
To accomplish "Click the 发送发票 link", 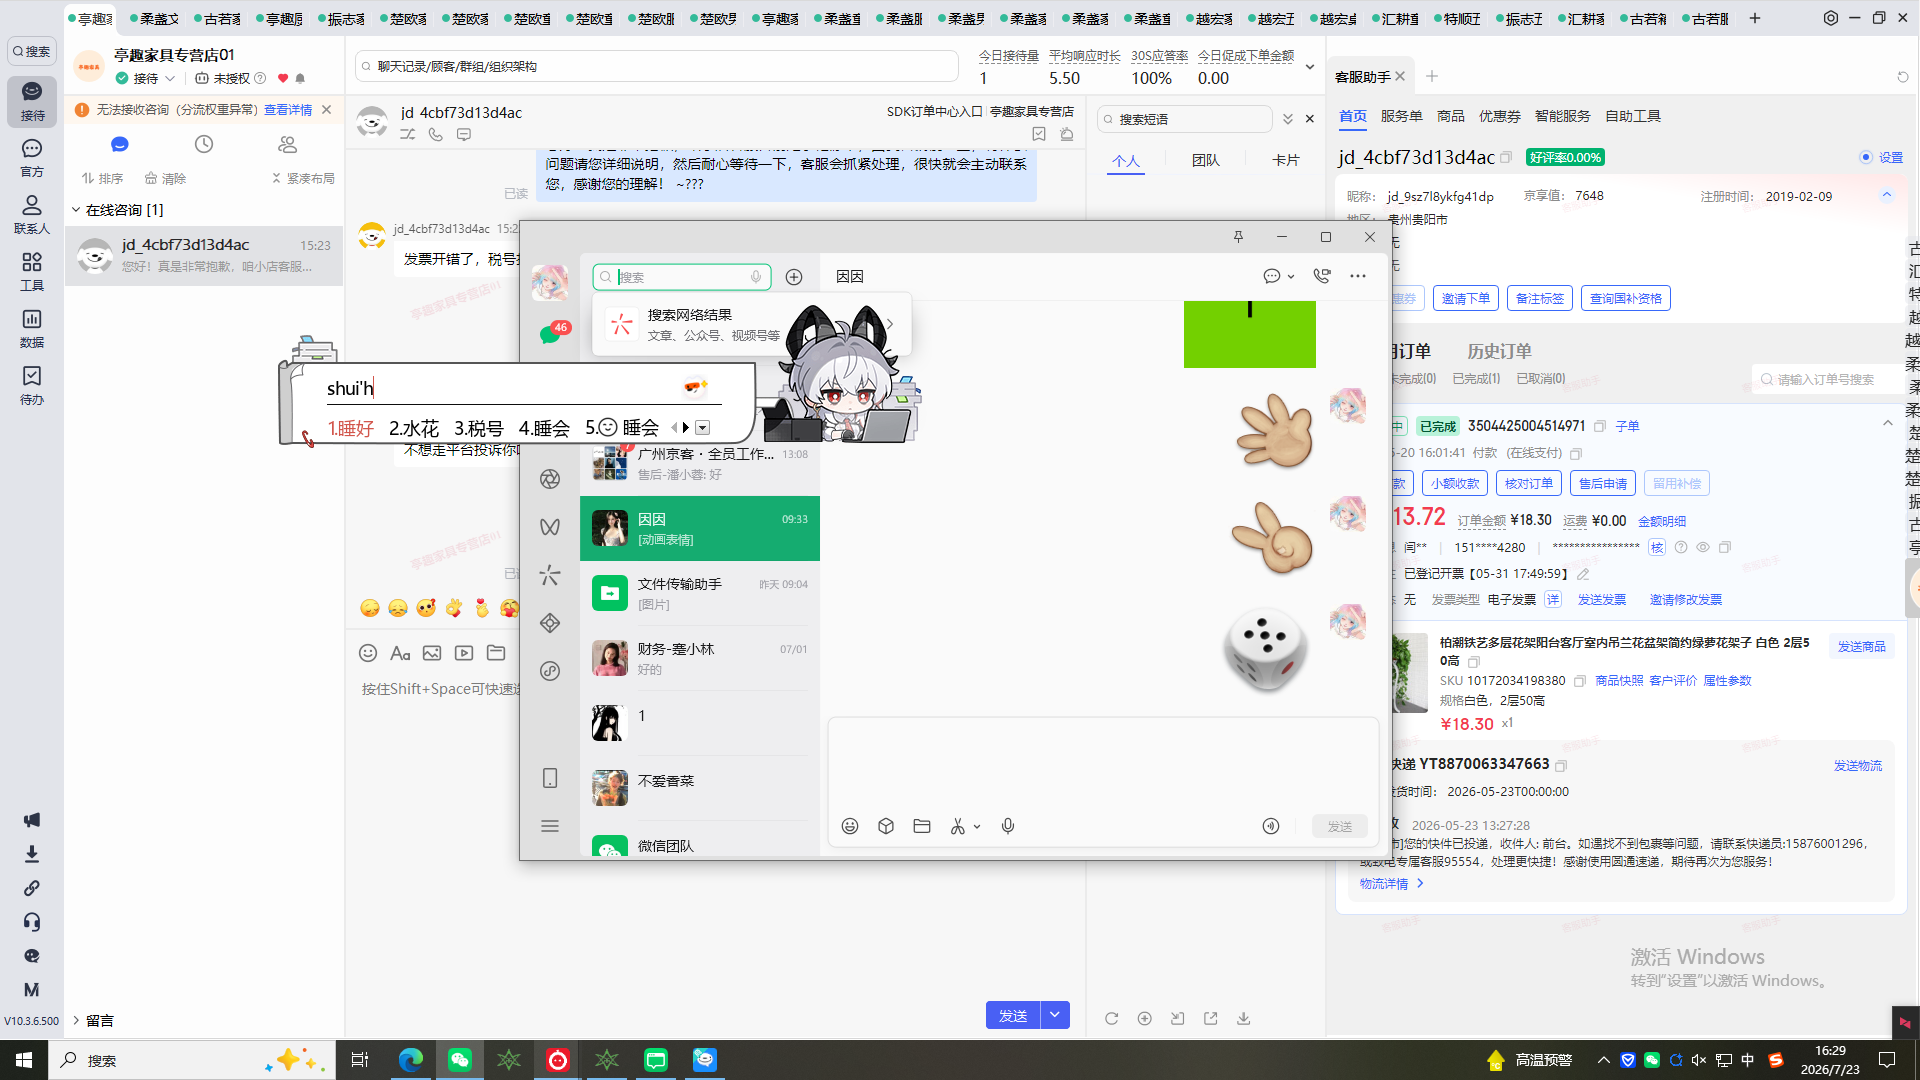I will (x=1602, y=600).
